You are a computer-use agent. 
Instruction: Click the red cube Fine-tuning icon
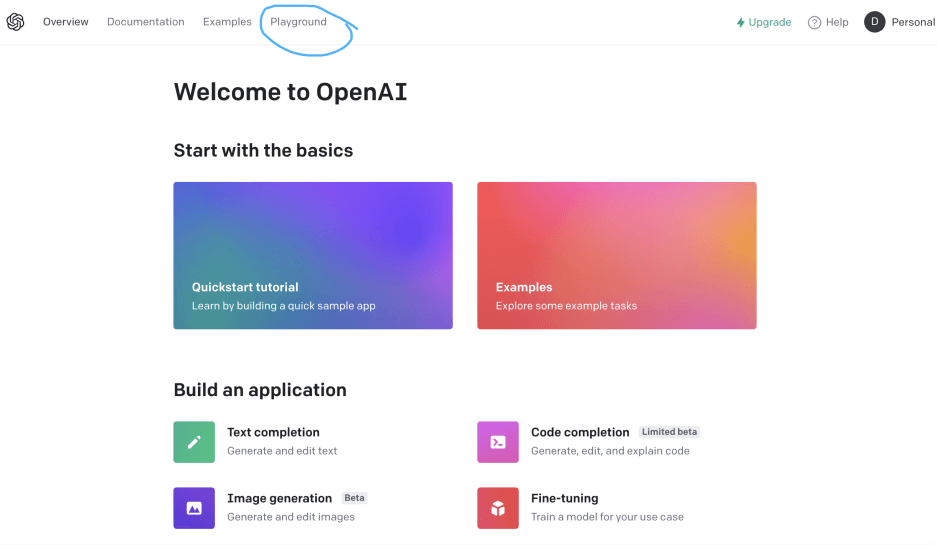click(498, 508)
